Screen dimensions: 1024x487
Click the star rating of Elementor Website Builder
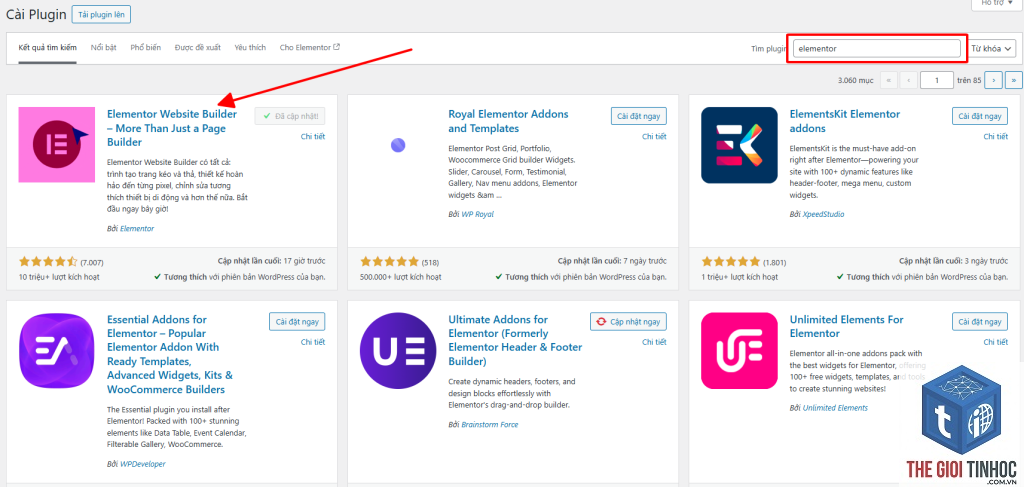(48, 262)
